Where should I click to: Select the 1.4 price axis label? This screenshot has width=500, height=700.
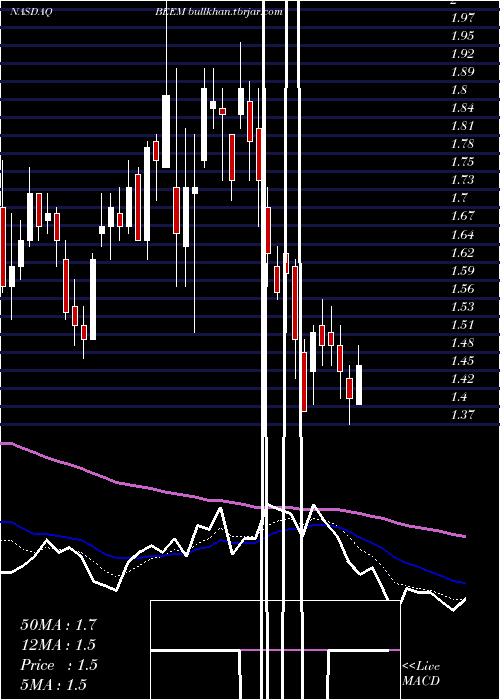459,397
